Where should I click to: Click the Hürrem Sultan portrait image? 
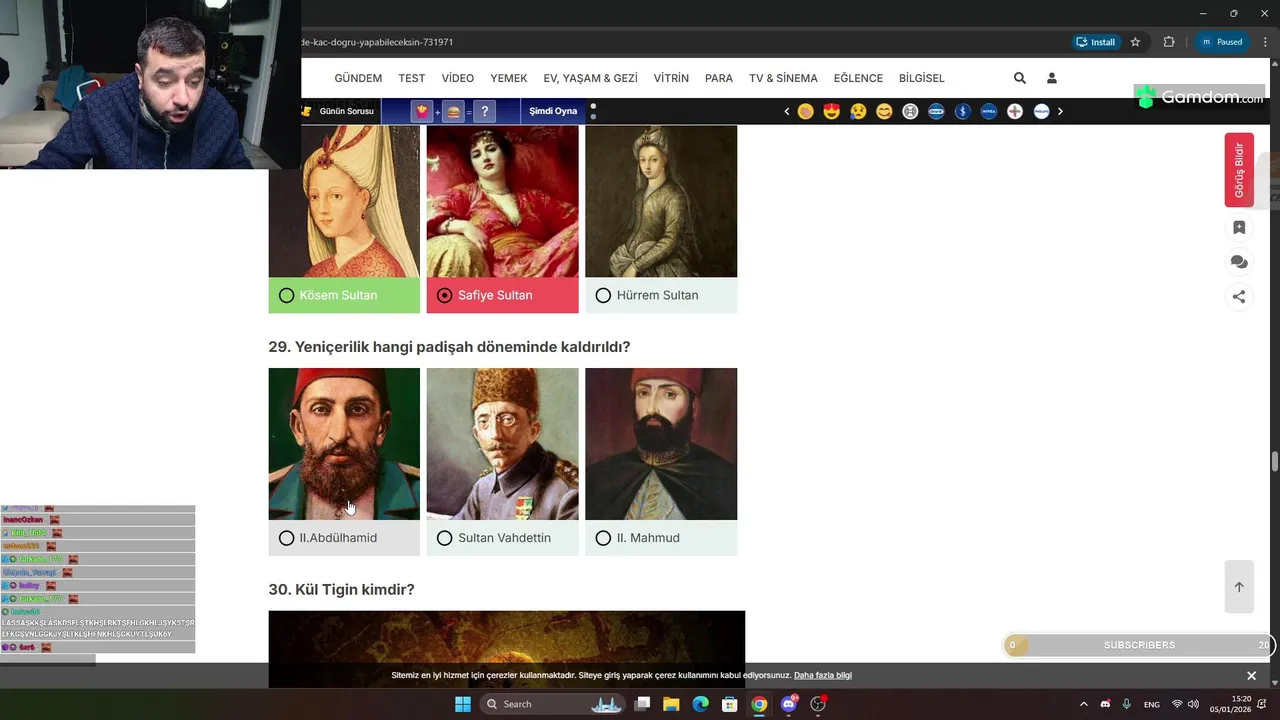point(661,201)
